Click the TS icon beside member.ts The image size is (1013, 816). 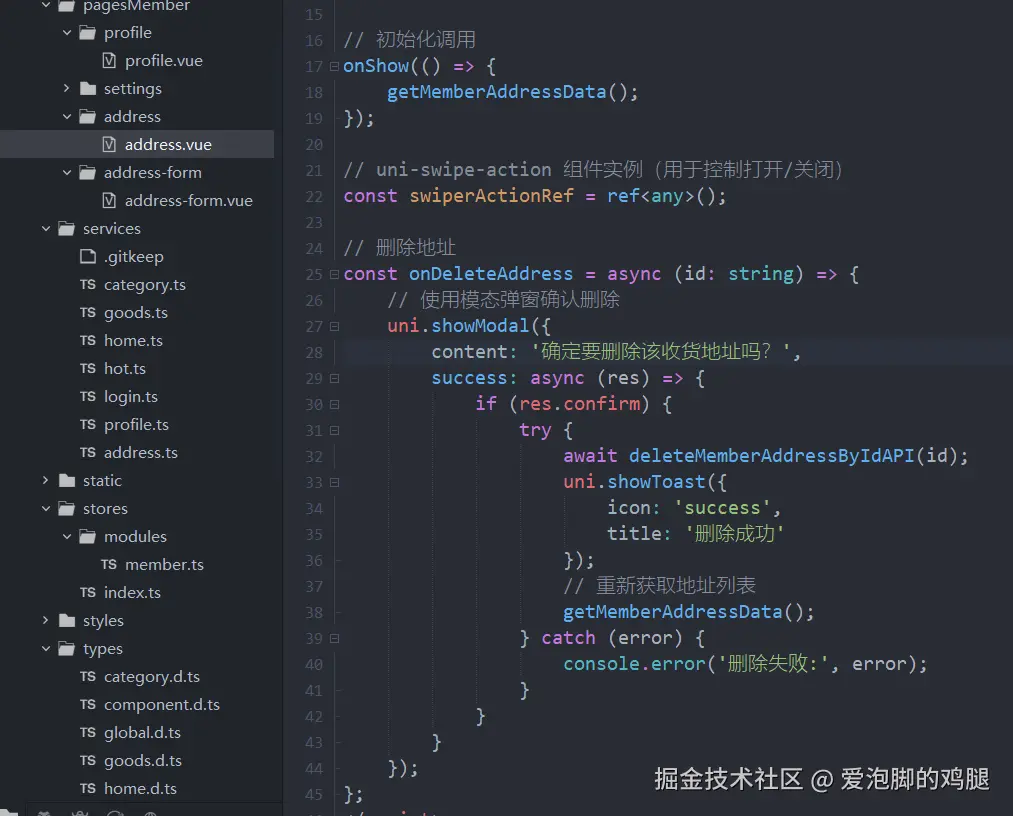click(109, 565)
